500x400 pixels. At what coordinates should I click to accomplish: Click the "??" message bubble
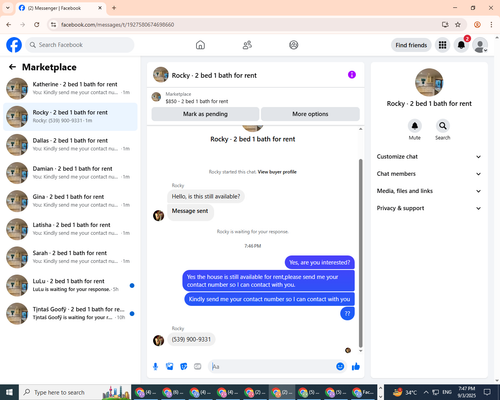tap(347, 313)
